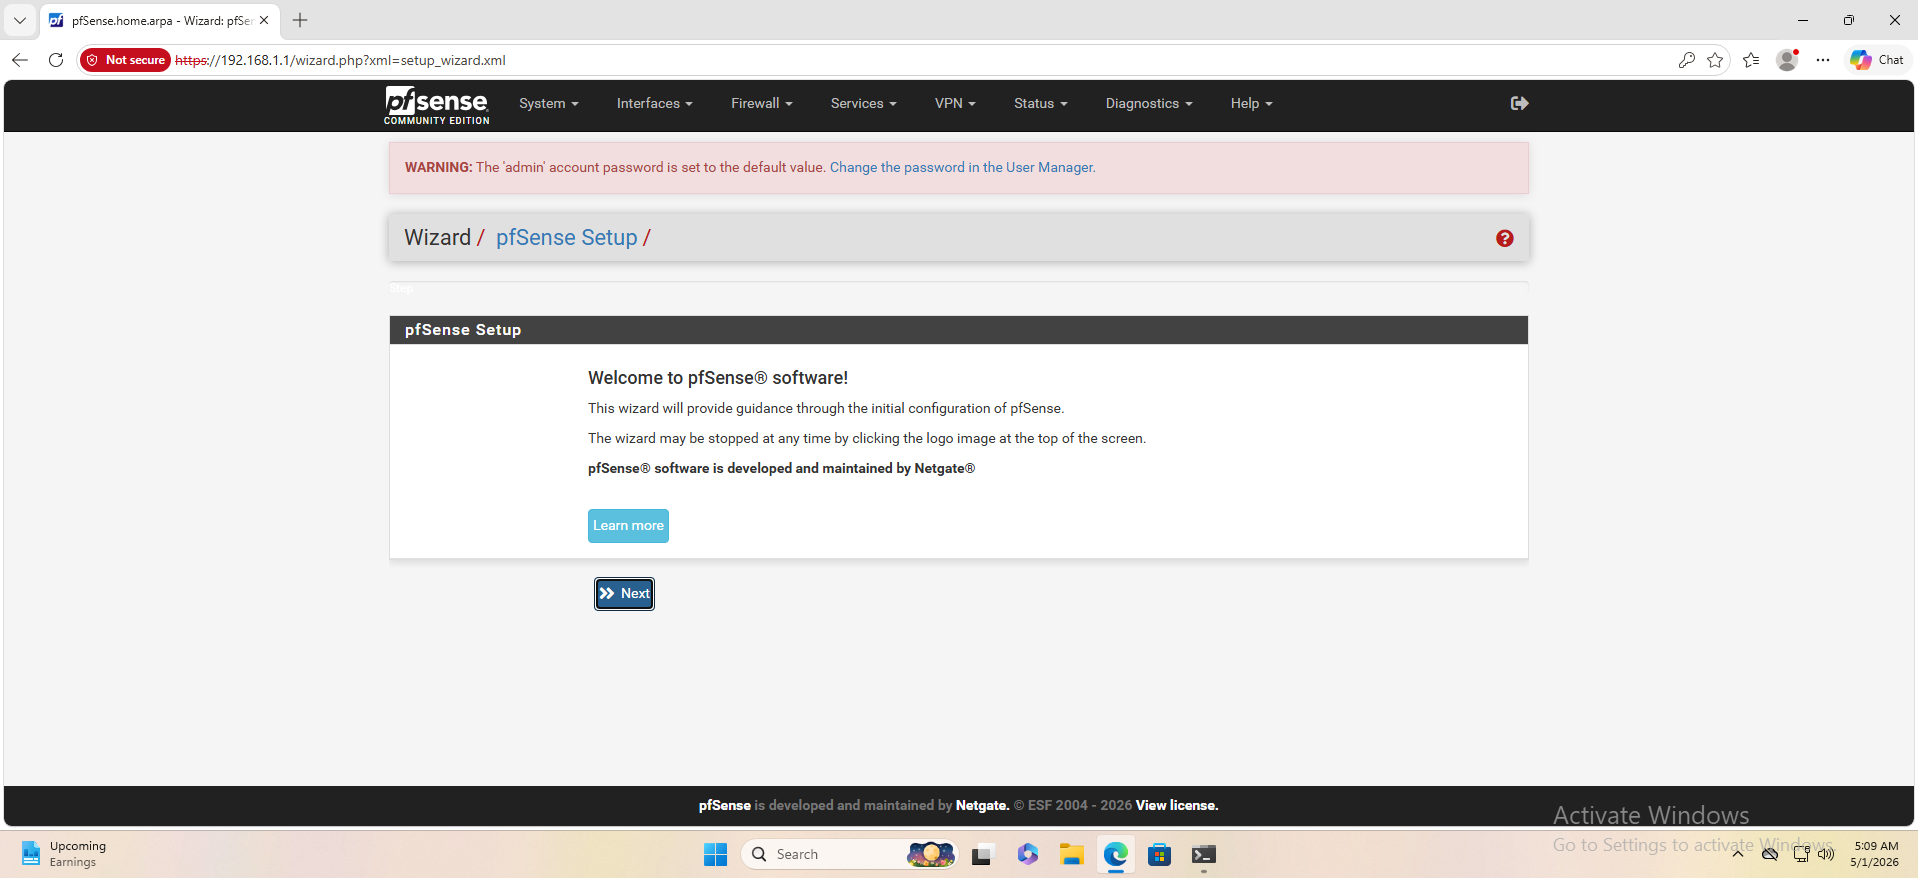Open the browser profile avatar
1918x878 pixels.
(x=1787, y=60)
